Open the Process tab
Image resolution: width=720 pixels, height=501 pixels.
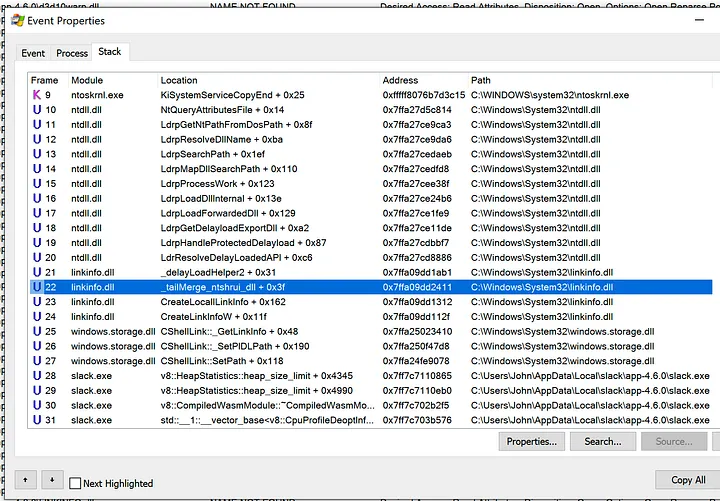click(x=72, y=53)
